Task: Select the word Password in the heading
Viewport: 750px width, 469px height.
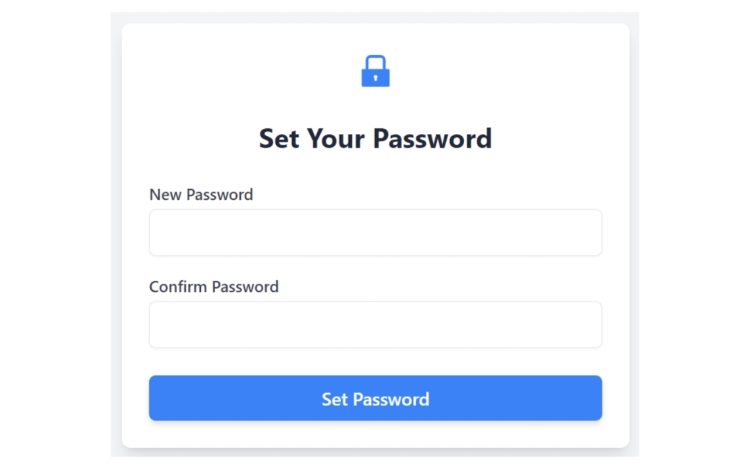Action: (432, 139)
